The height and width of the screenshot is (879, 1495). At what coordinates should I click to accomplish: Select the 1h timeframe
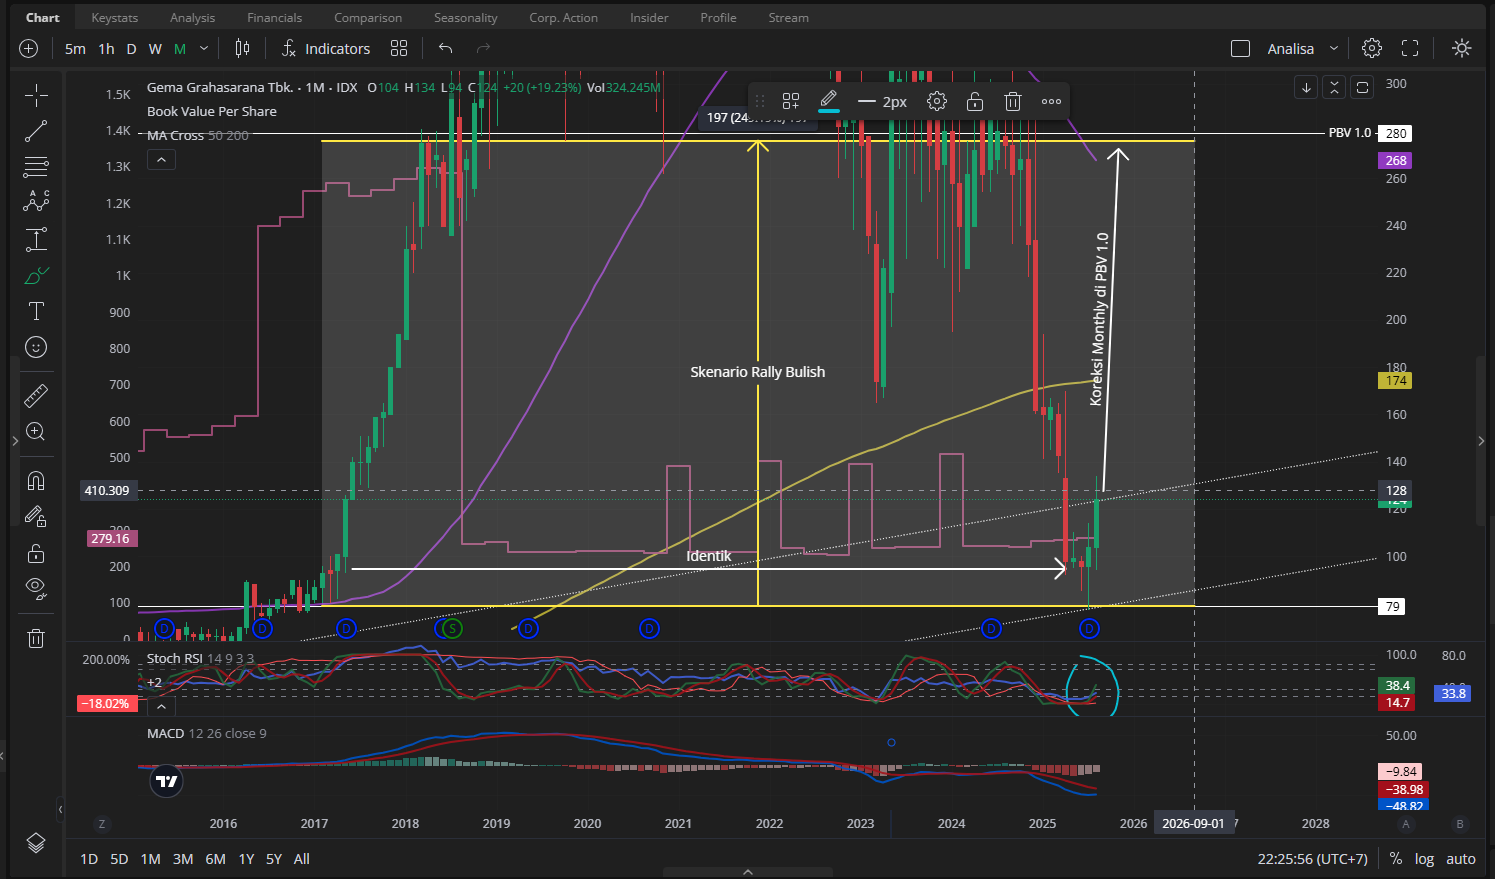[x=107, y=48]
